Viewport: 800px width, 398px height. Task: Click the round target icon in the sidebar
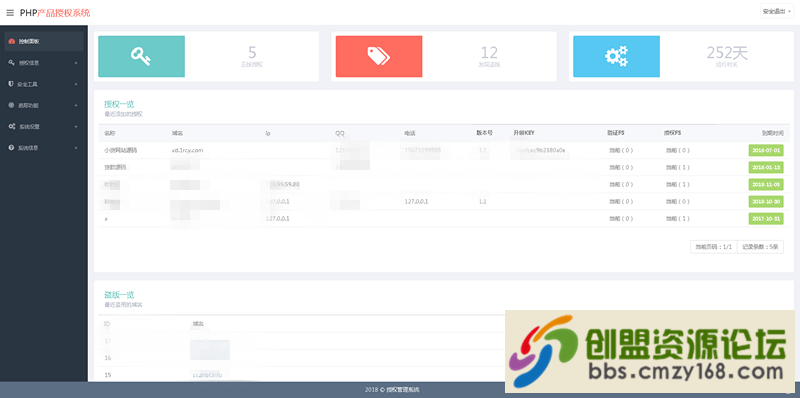coord(12,105)
